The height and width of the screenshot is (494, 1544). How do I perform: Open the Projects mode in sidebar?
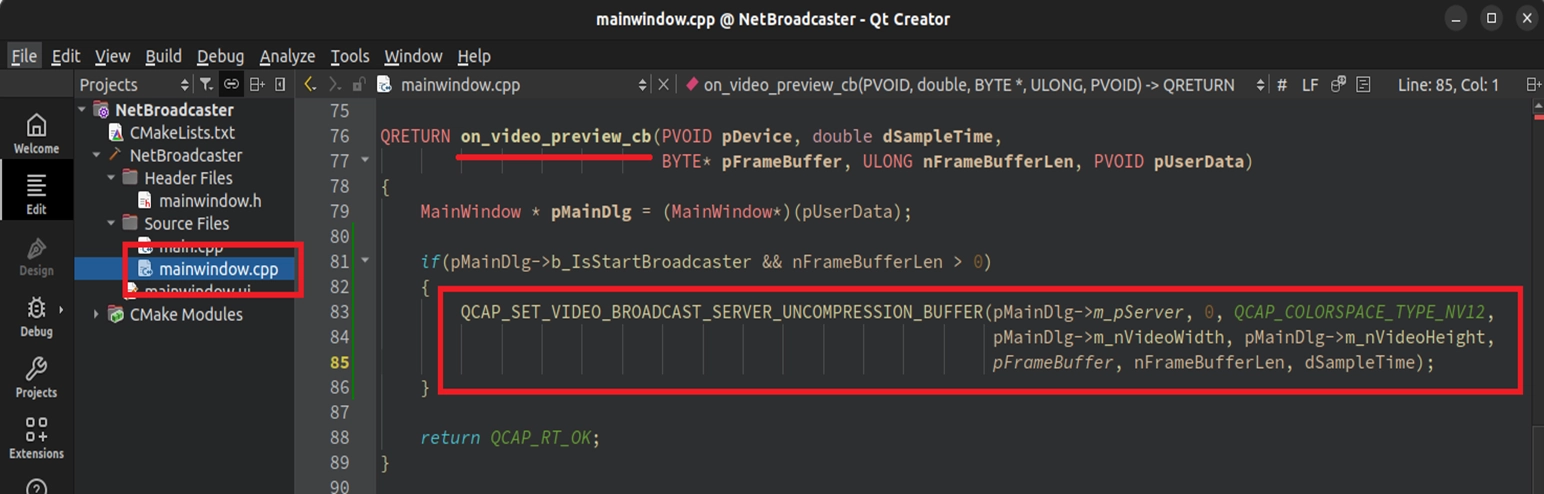[x=36, y=378]
